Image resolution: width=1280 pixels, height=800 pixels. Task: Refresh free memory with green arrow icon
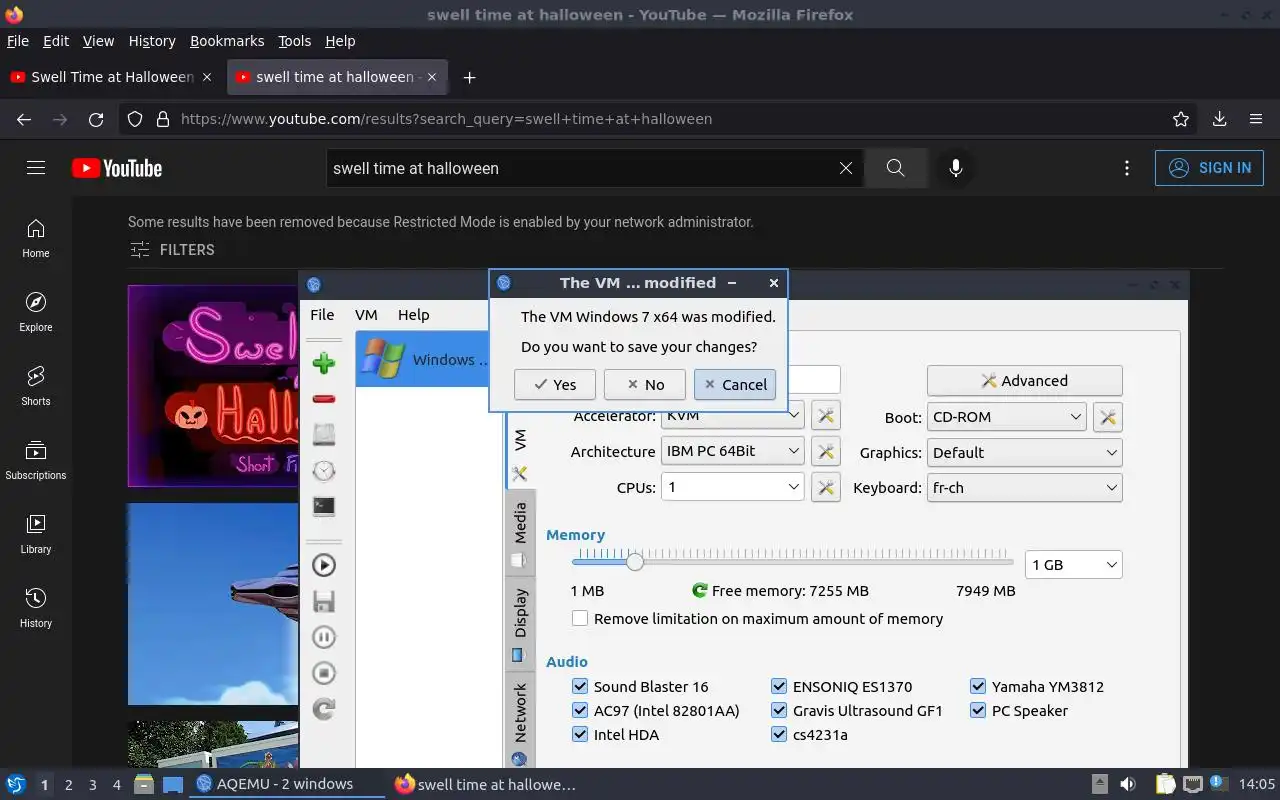pyautogui.click(x=700, y=591)
